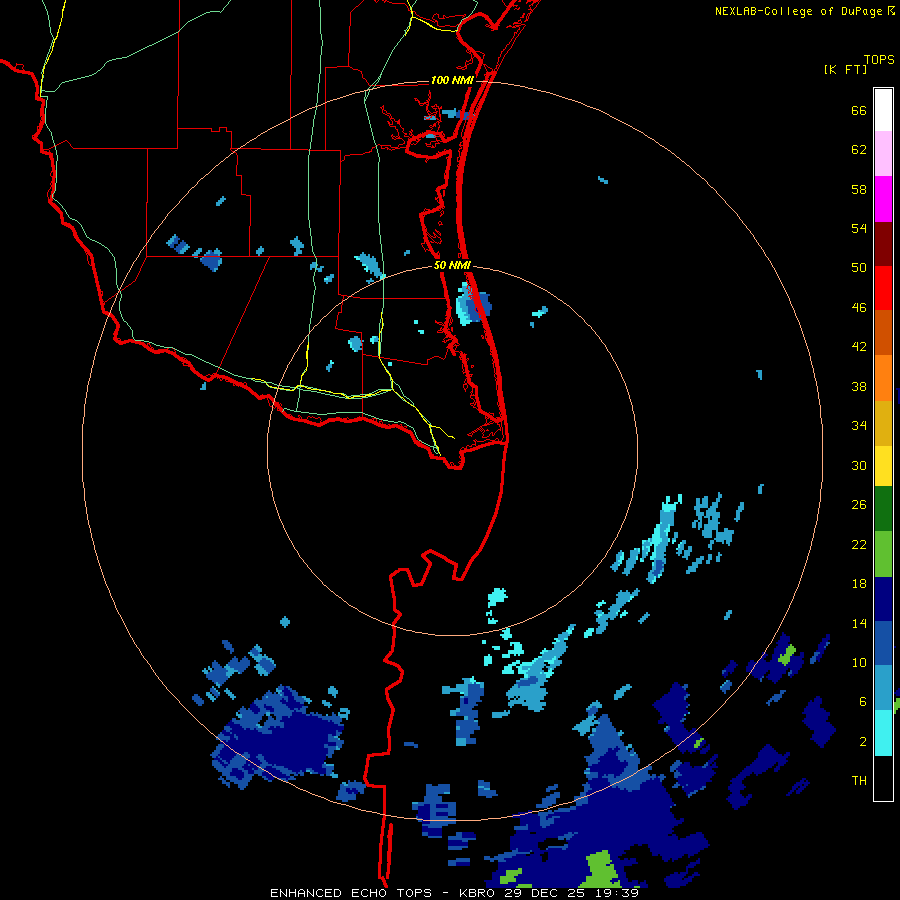
Task: Select the yellow legend swatch
Action: (883, 465)
